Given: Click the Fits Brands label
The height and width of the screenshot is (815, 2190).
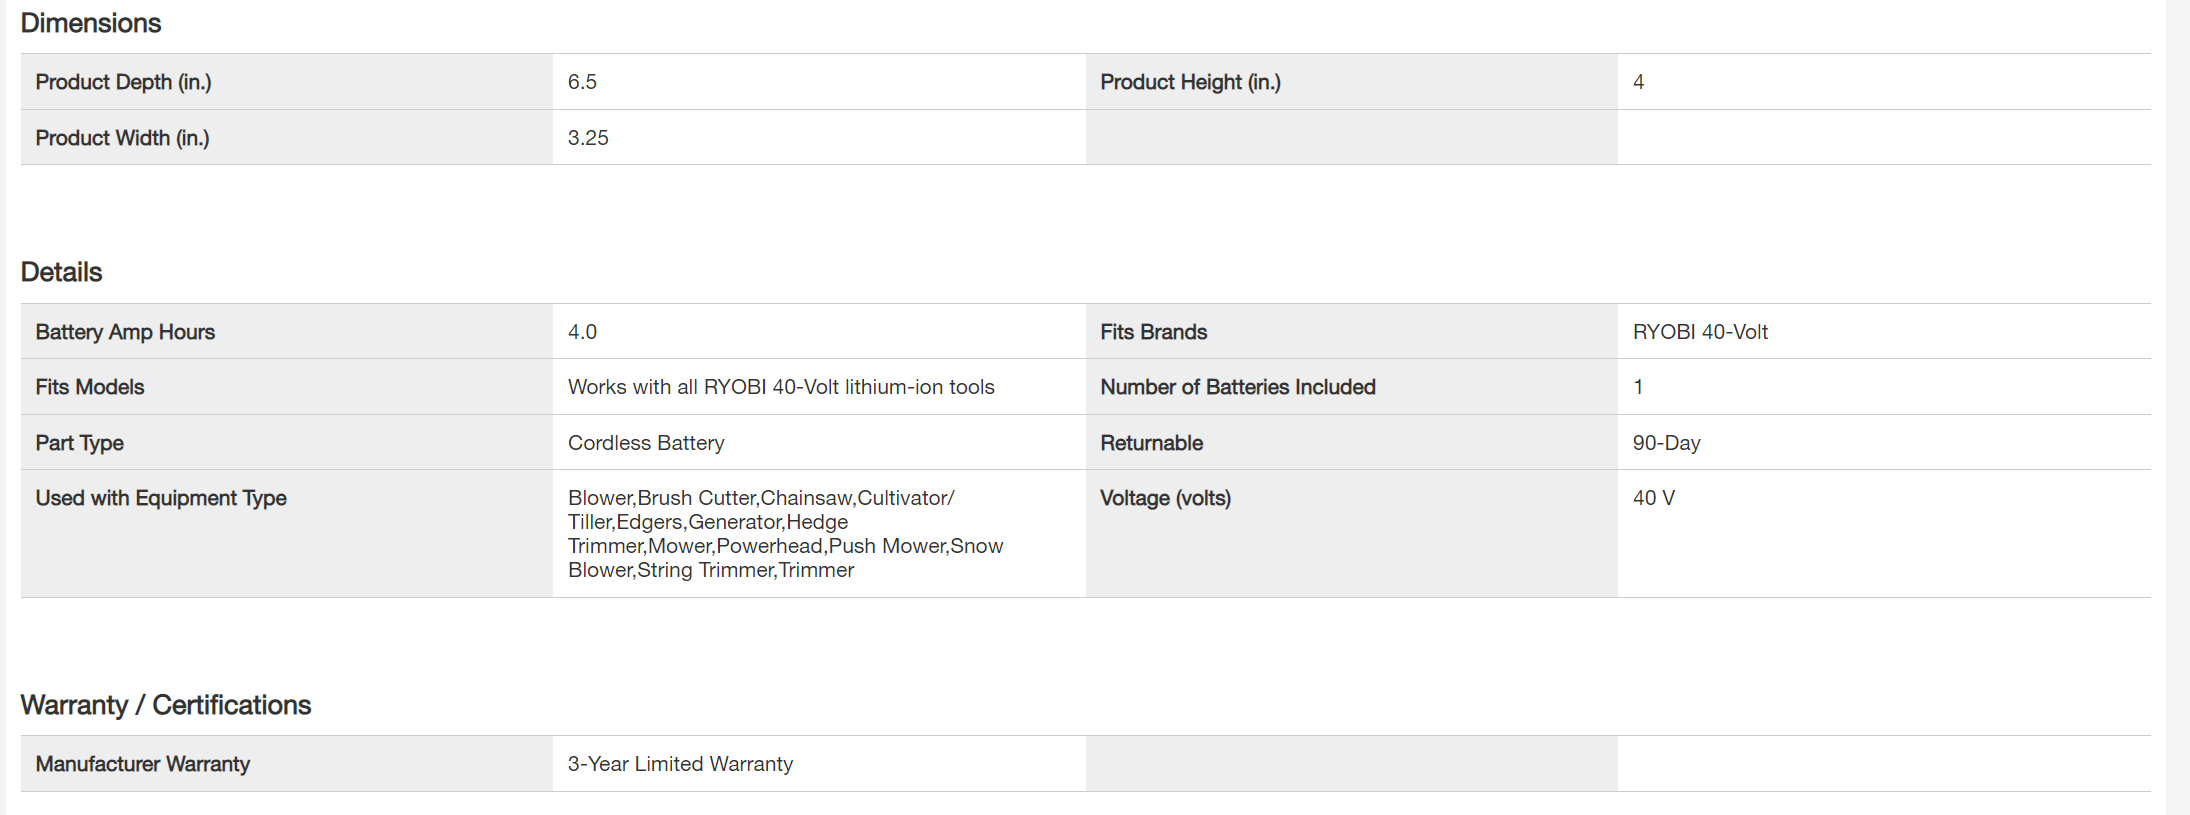Looking at the screenshot, I should pyautogui.click(x=1153, y=332).
